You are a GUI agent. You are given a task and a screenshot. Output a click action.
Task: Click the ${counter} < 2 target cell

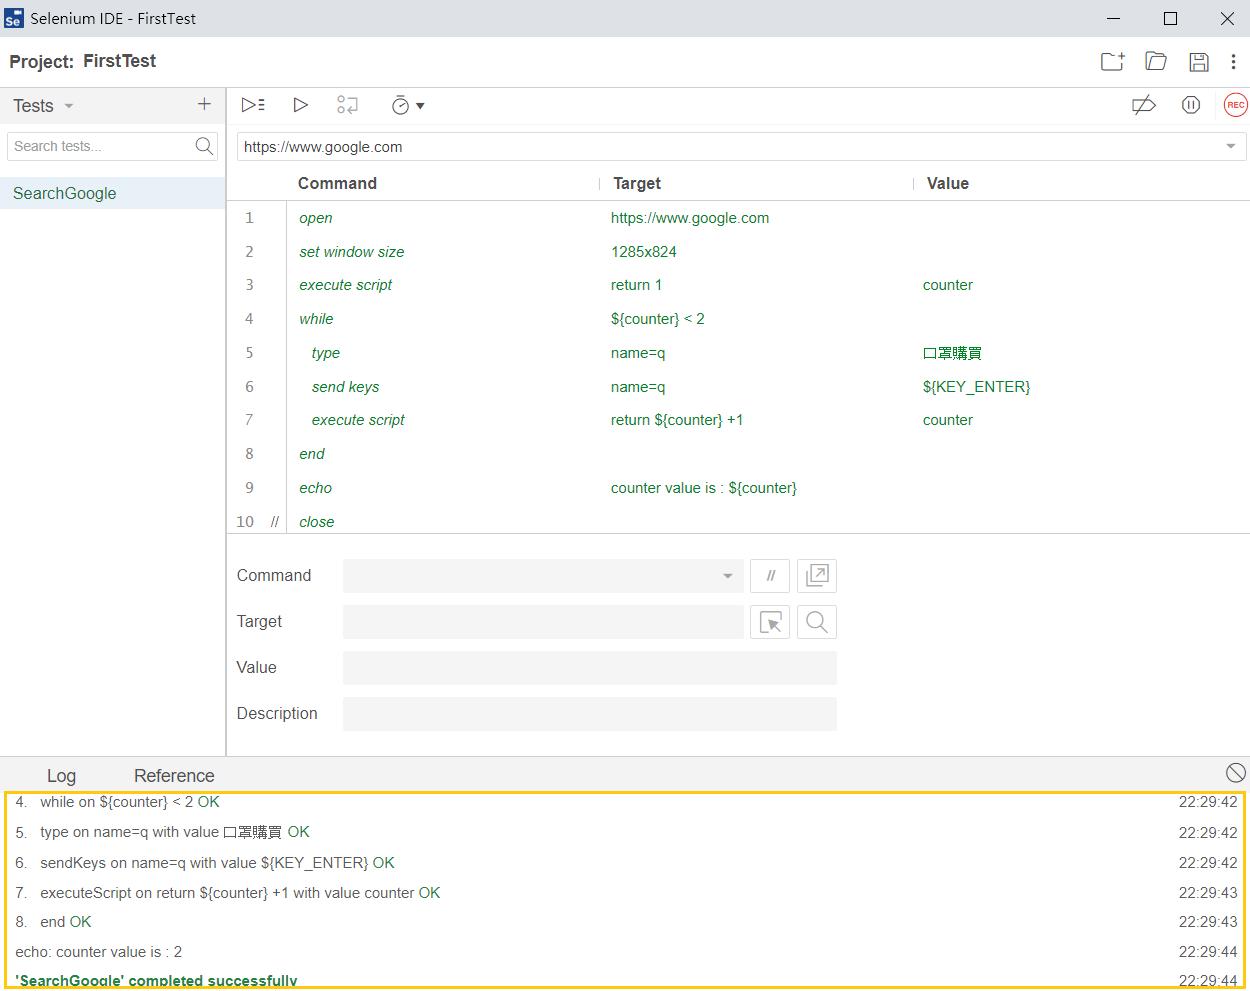(x=658, y=319)
